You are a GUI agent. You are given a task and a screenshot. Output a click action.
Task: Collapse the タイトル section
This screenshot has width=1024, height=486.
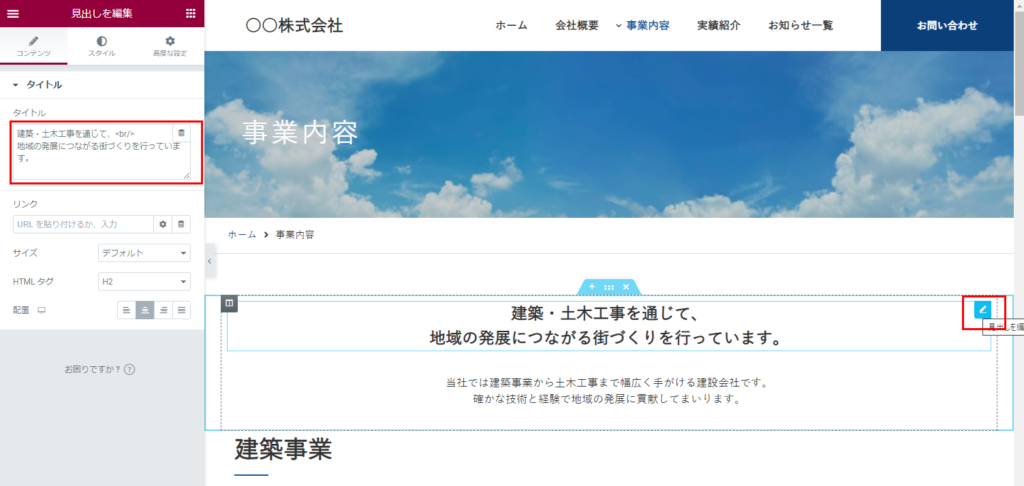(16, 85)
